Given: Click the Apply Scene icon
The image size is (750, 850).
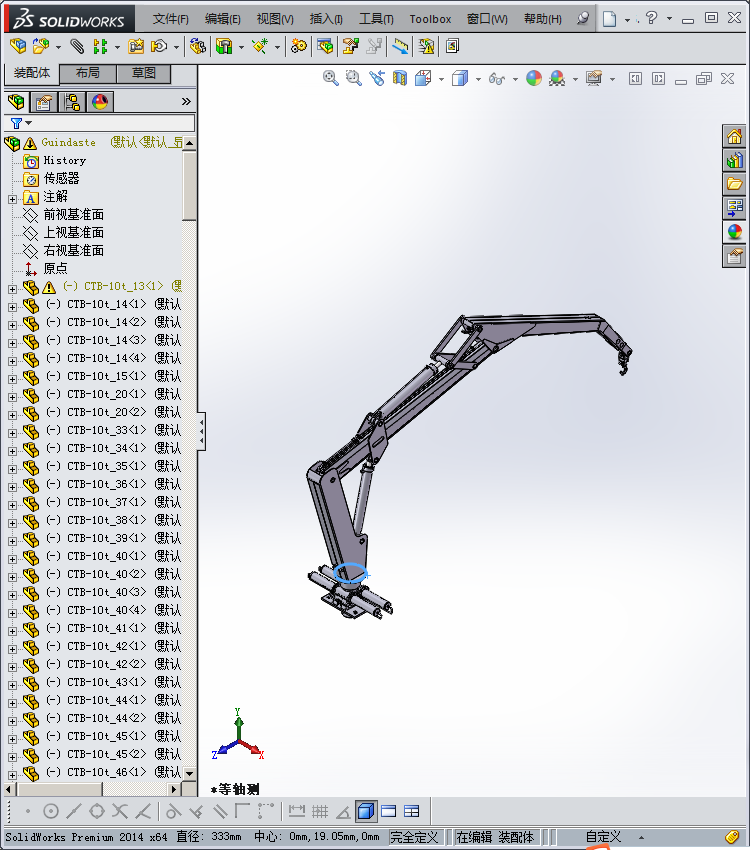Looking at the screenshot, I should 557,79.
